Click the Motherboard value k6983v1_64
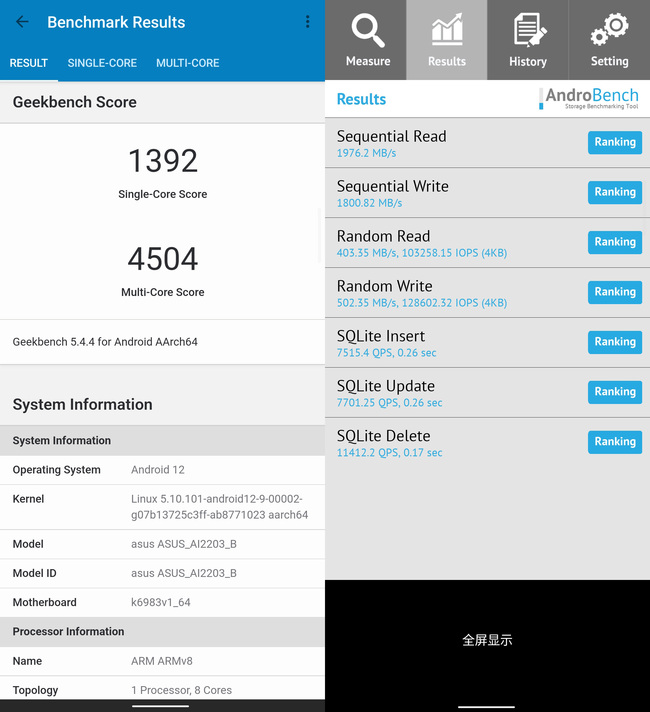 (160, 602)
